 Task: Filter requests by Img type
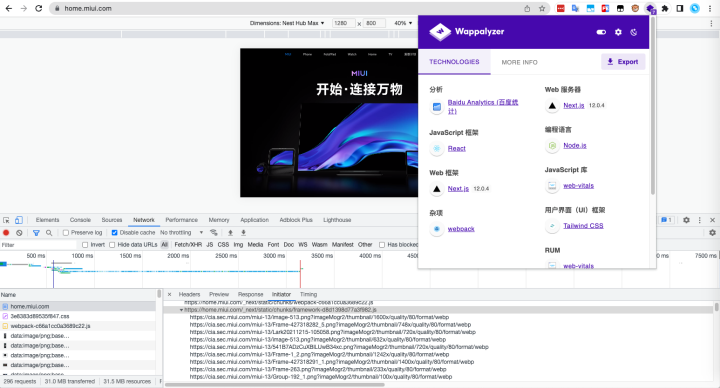point(238,245)
